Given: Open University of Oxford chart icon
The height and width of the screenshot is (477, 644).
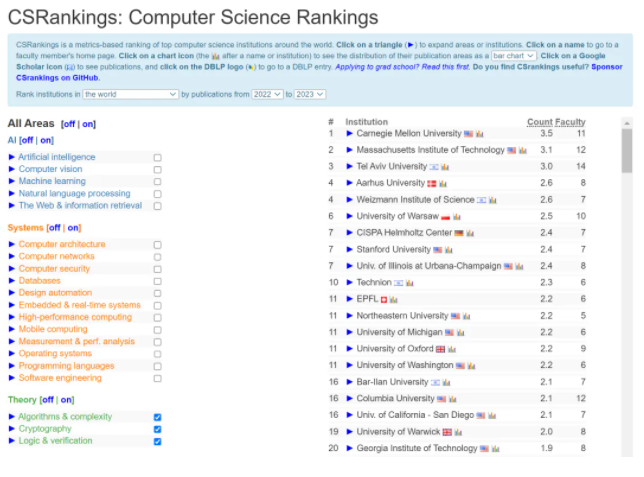Looking at the screenshot, I should pyautogui.click(x=452, y=349).
